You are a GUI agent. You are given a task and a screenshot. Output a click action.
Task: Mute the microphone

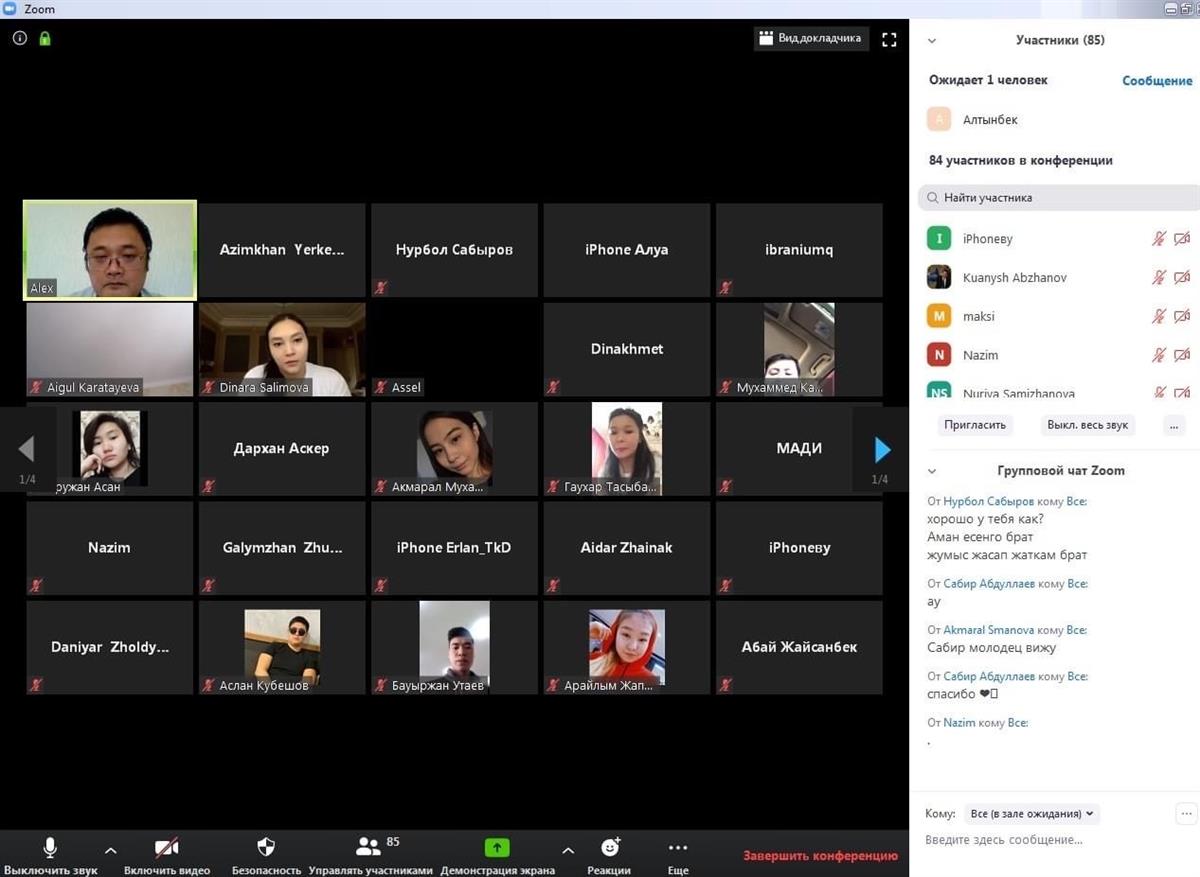(50, 854)
